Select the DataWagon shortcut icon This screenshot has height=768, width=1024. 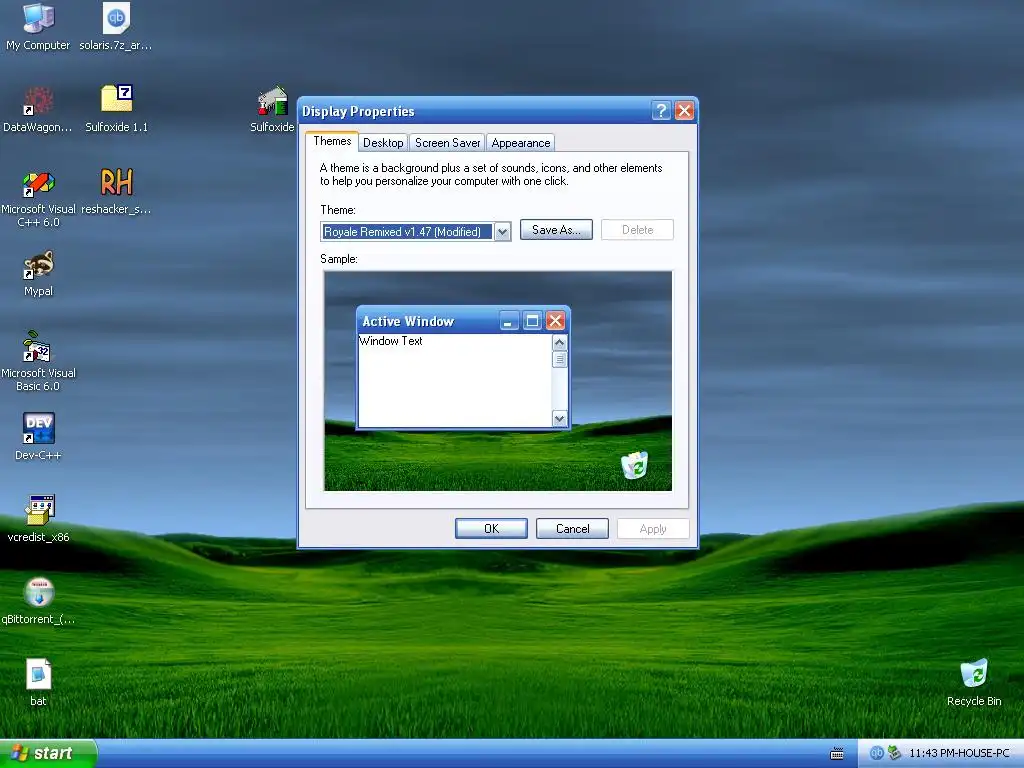click(x=38, y=108)
